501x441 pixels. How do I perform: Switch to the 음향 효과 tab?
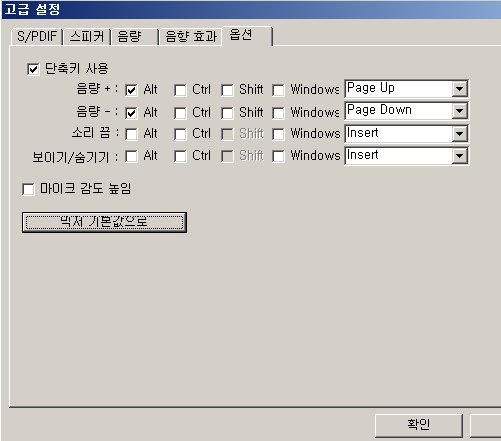click(190, 36)
